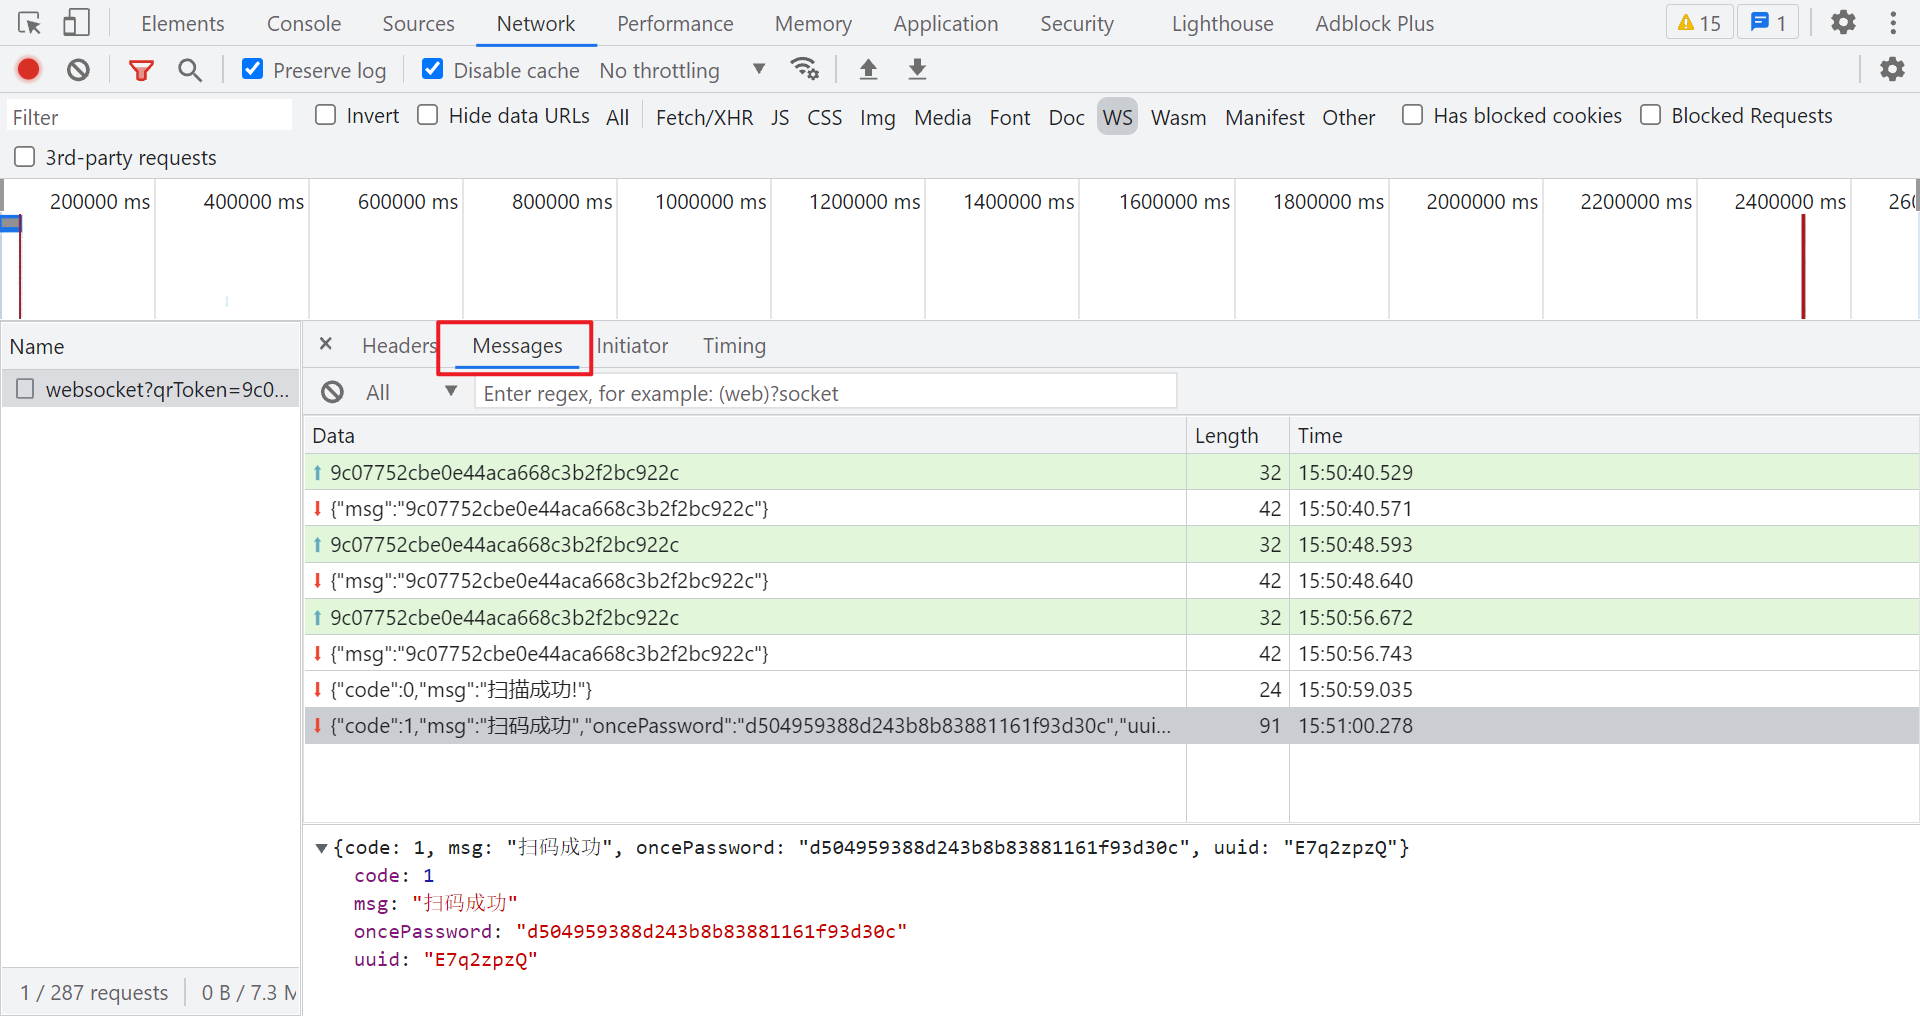The height and width of the screenshot is (1016, 1920).
Task: Activate the inspect element picker icon
Action: tap(29, 23)
